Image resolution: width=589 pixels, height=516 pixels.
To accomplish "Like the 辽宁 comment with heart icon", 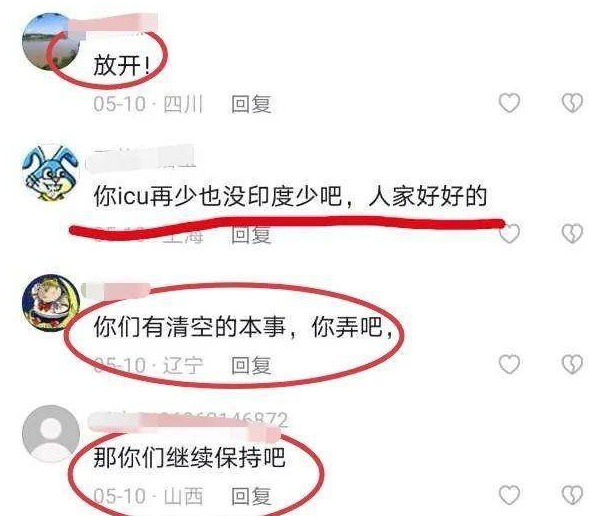I will [509, 364].
